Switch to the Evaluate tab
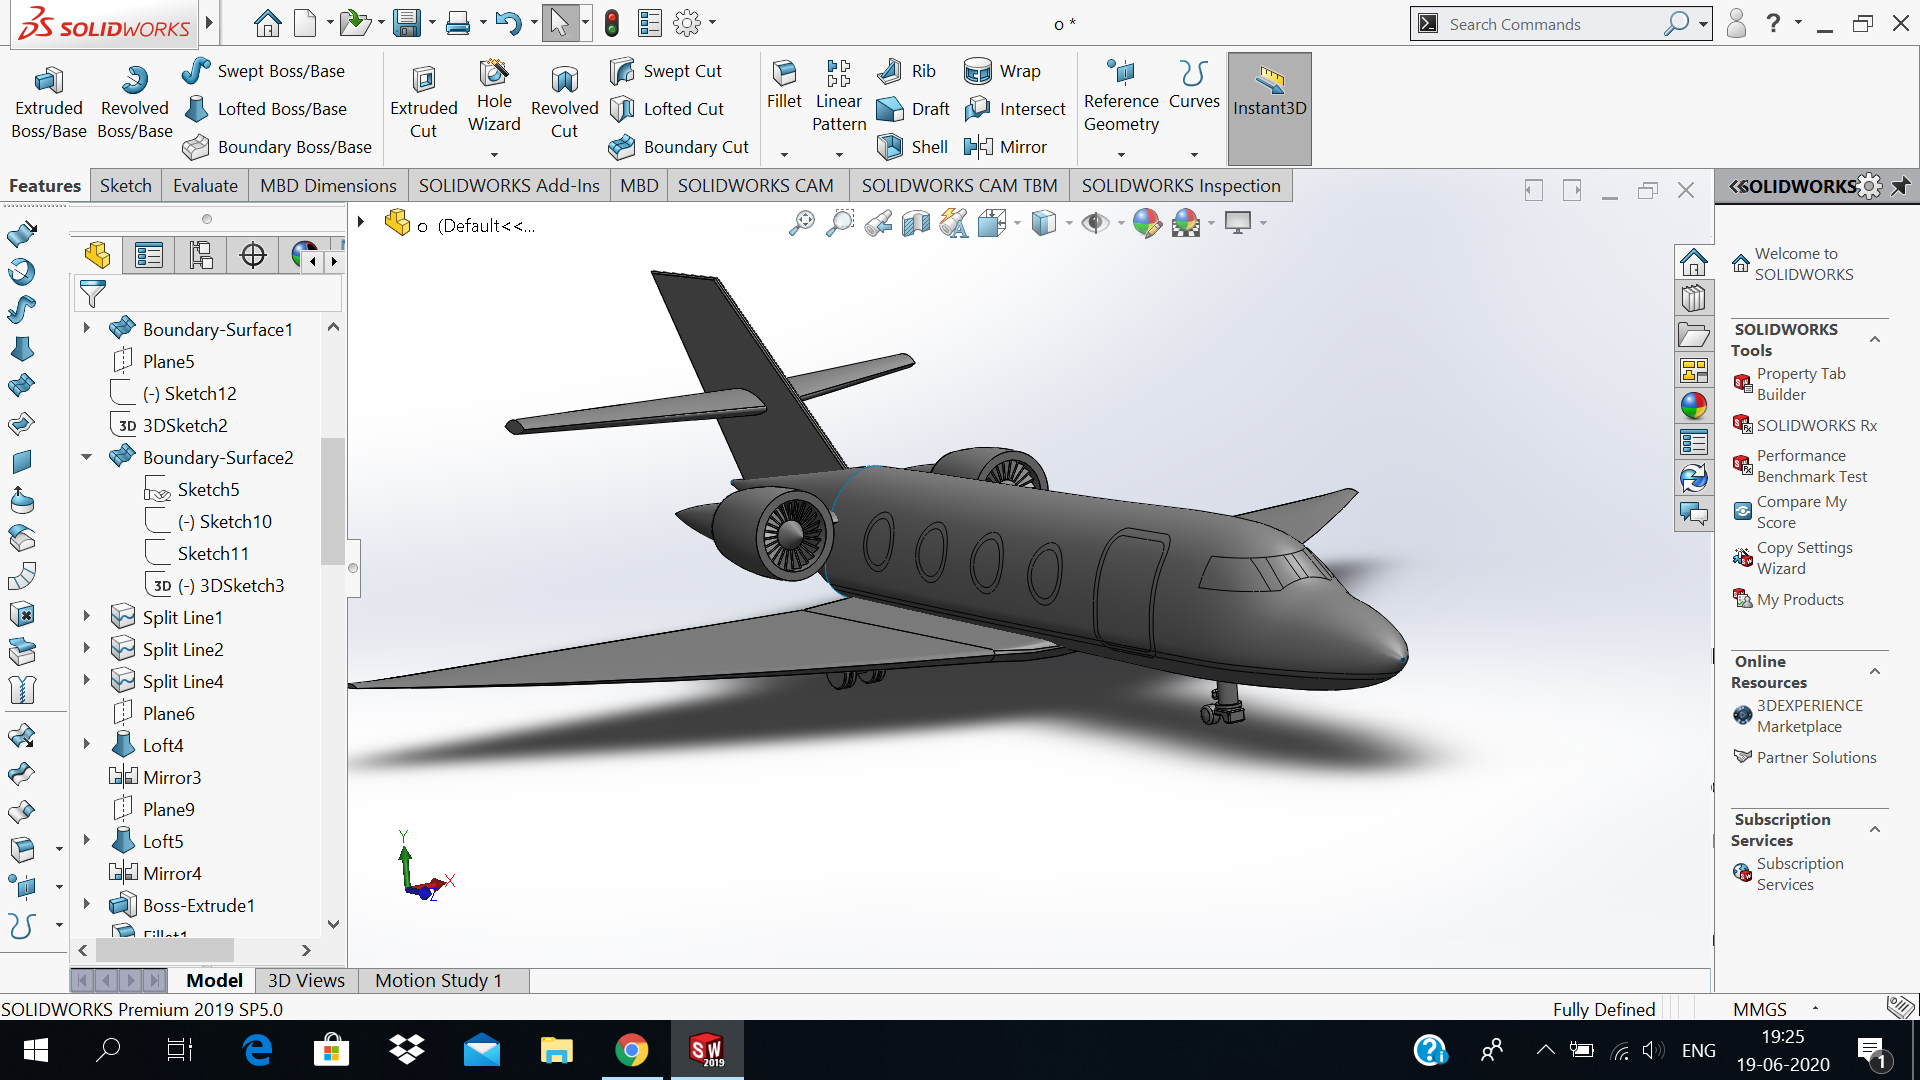The height and width of the screenshot is (1080, 1920). (205, 186)
